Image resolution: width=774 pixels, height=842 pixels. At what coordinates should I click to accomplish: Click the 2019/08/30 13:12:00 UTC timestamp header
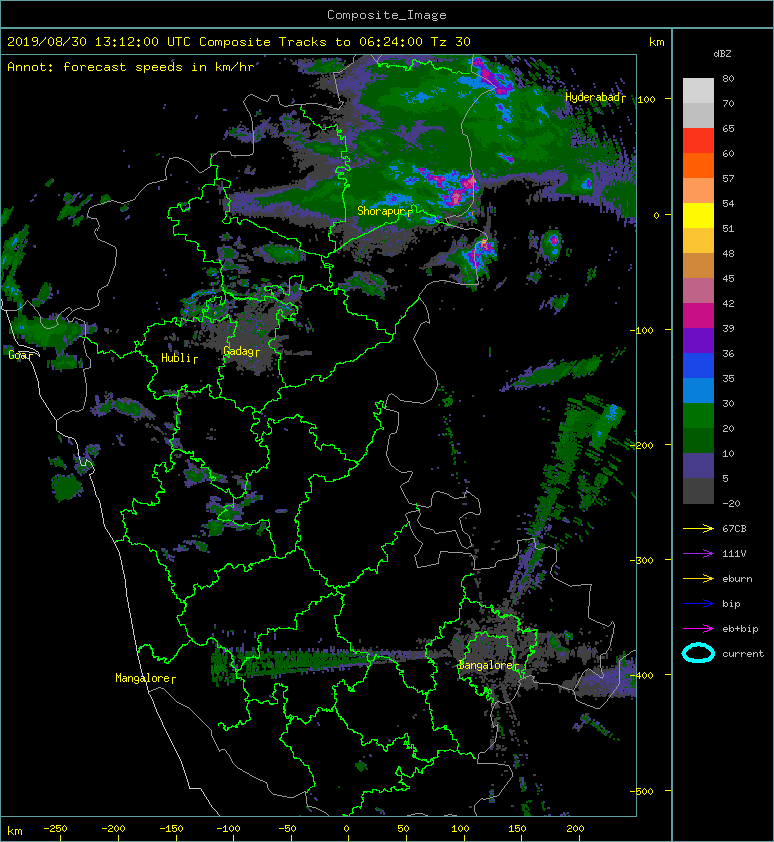[x=99, y=41]
